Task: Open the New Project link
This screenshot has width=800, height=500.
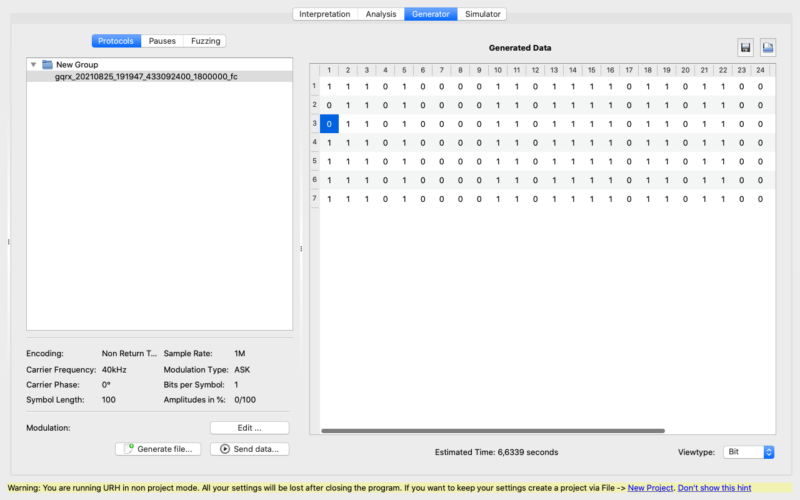Action: click(650, 487)
